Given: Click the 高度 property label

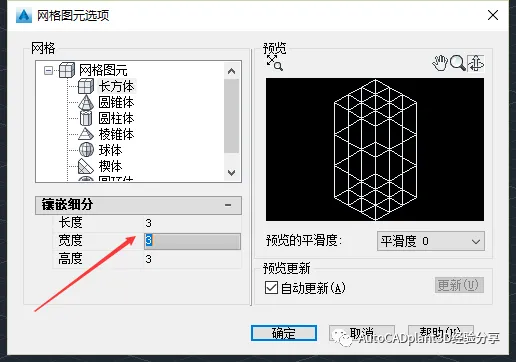Looking at the screenshot, I should click(x=70, y=258).
